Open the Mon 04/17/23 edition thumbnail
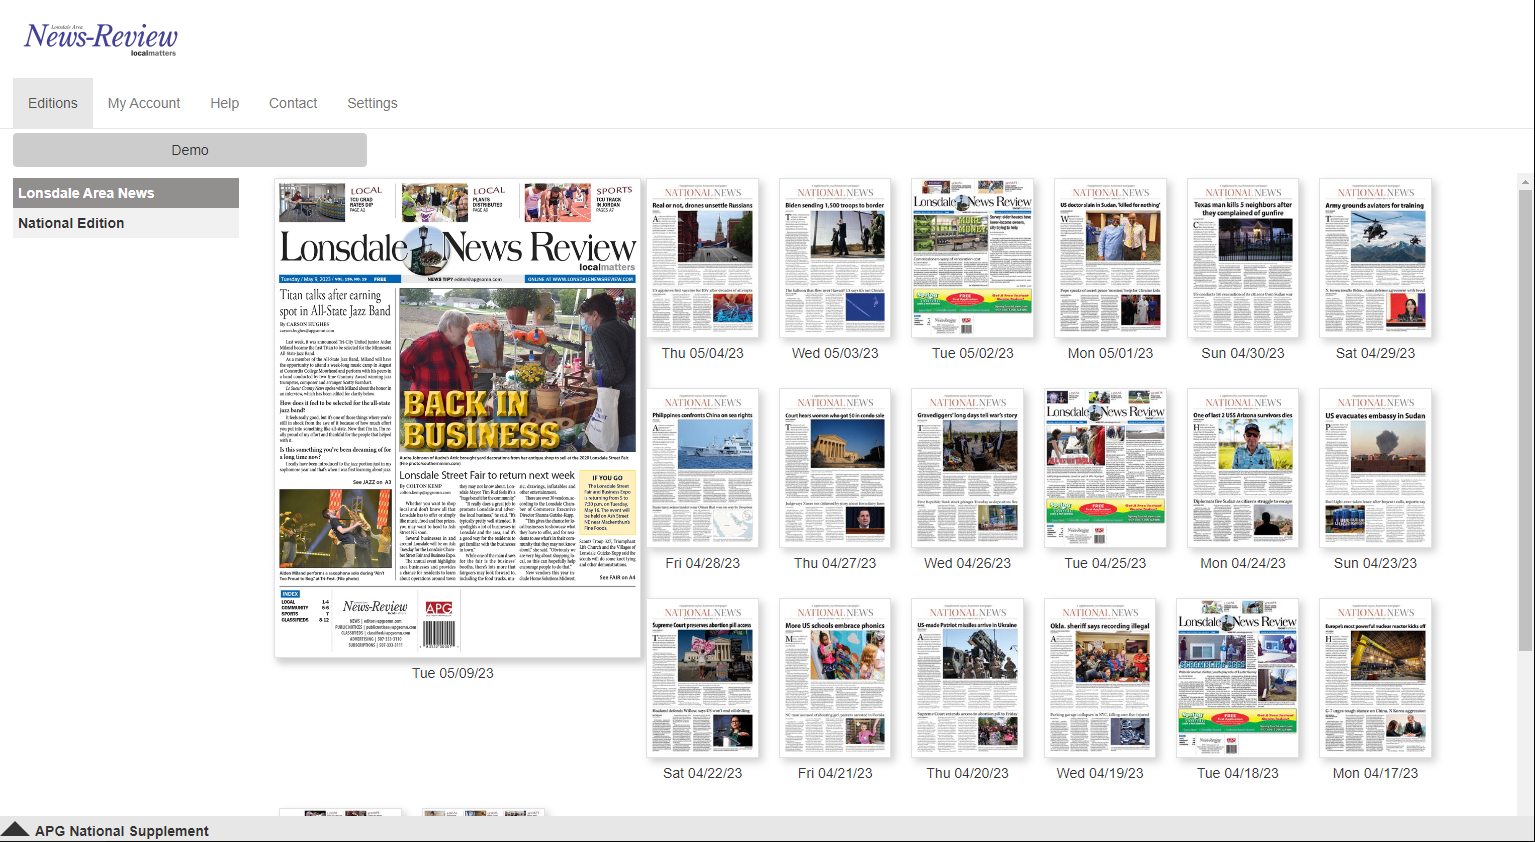The height and width of the screenshot is (842, 1535). click(x=1375, y=678)
